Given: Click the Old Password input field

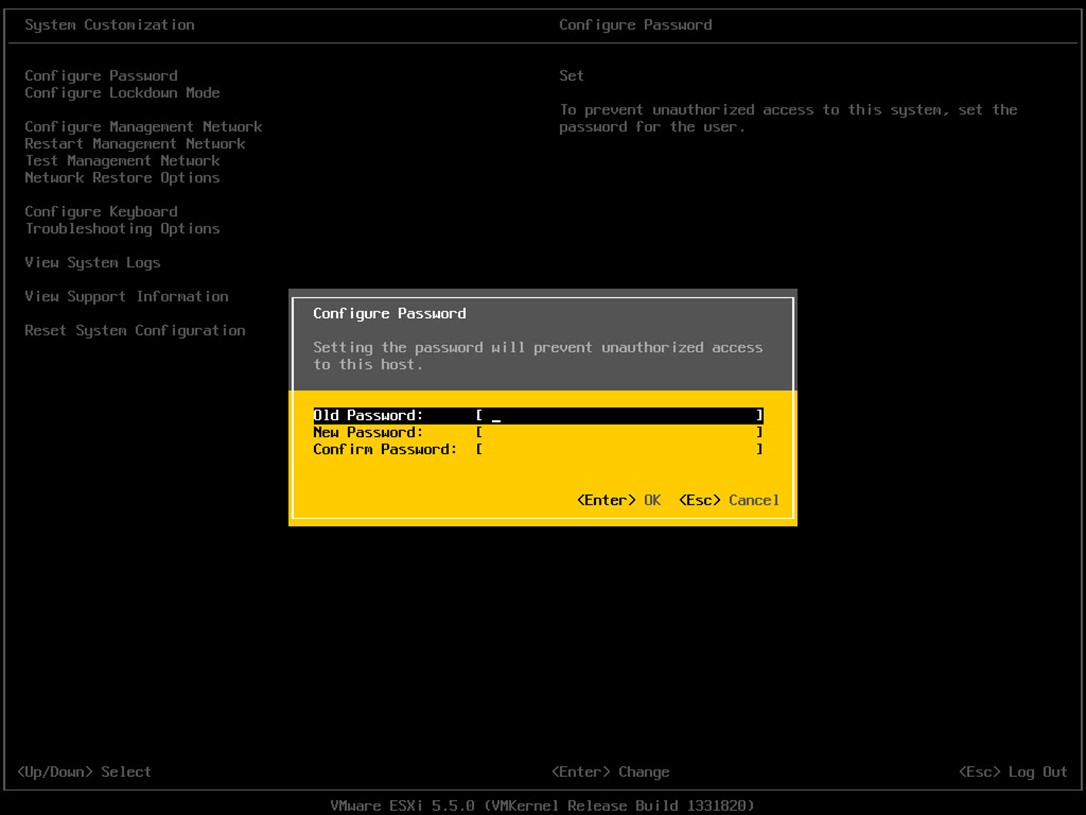Looking at the screenshot, I should pos(619,416).
